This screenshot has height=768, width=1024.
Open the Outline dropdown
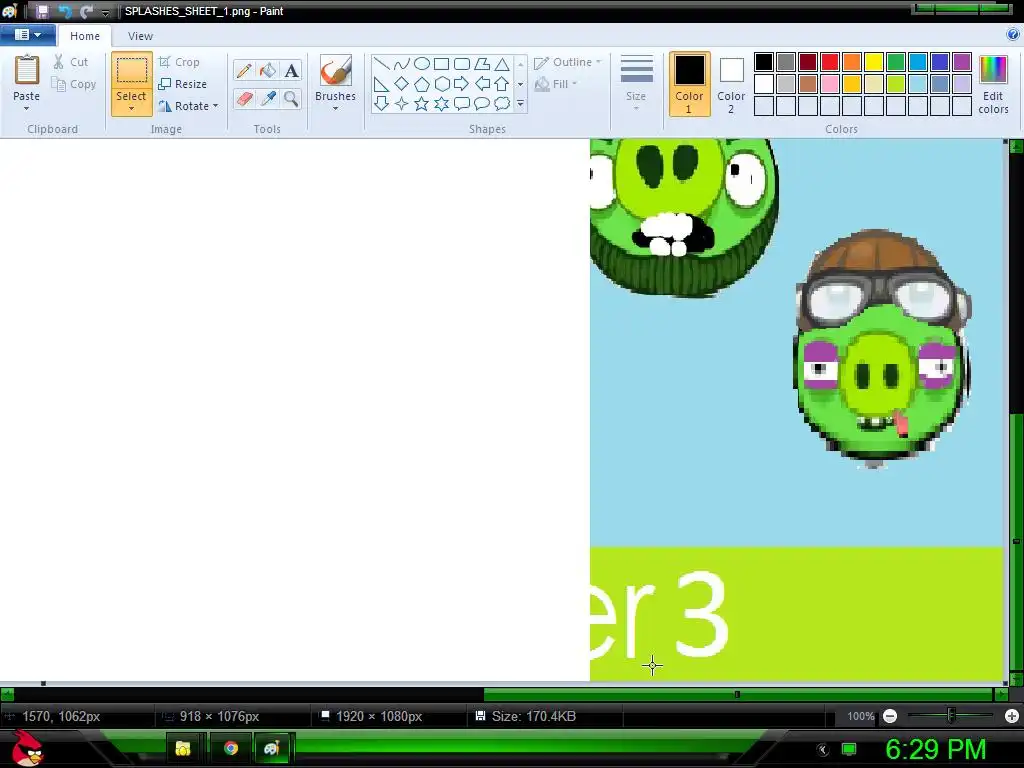568,62
